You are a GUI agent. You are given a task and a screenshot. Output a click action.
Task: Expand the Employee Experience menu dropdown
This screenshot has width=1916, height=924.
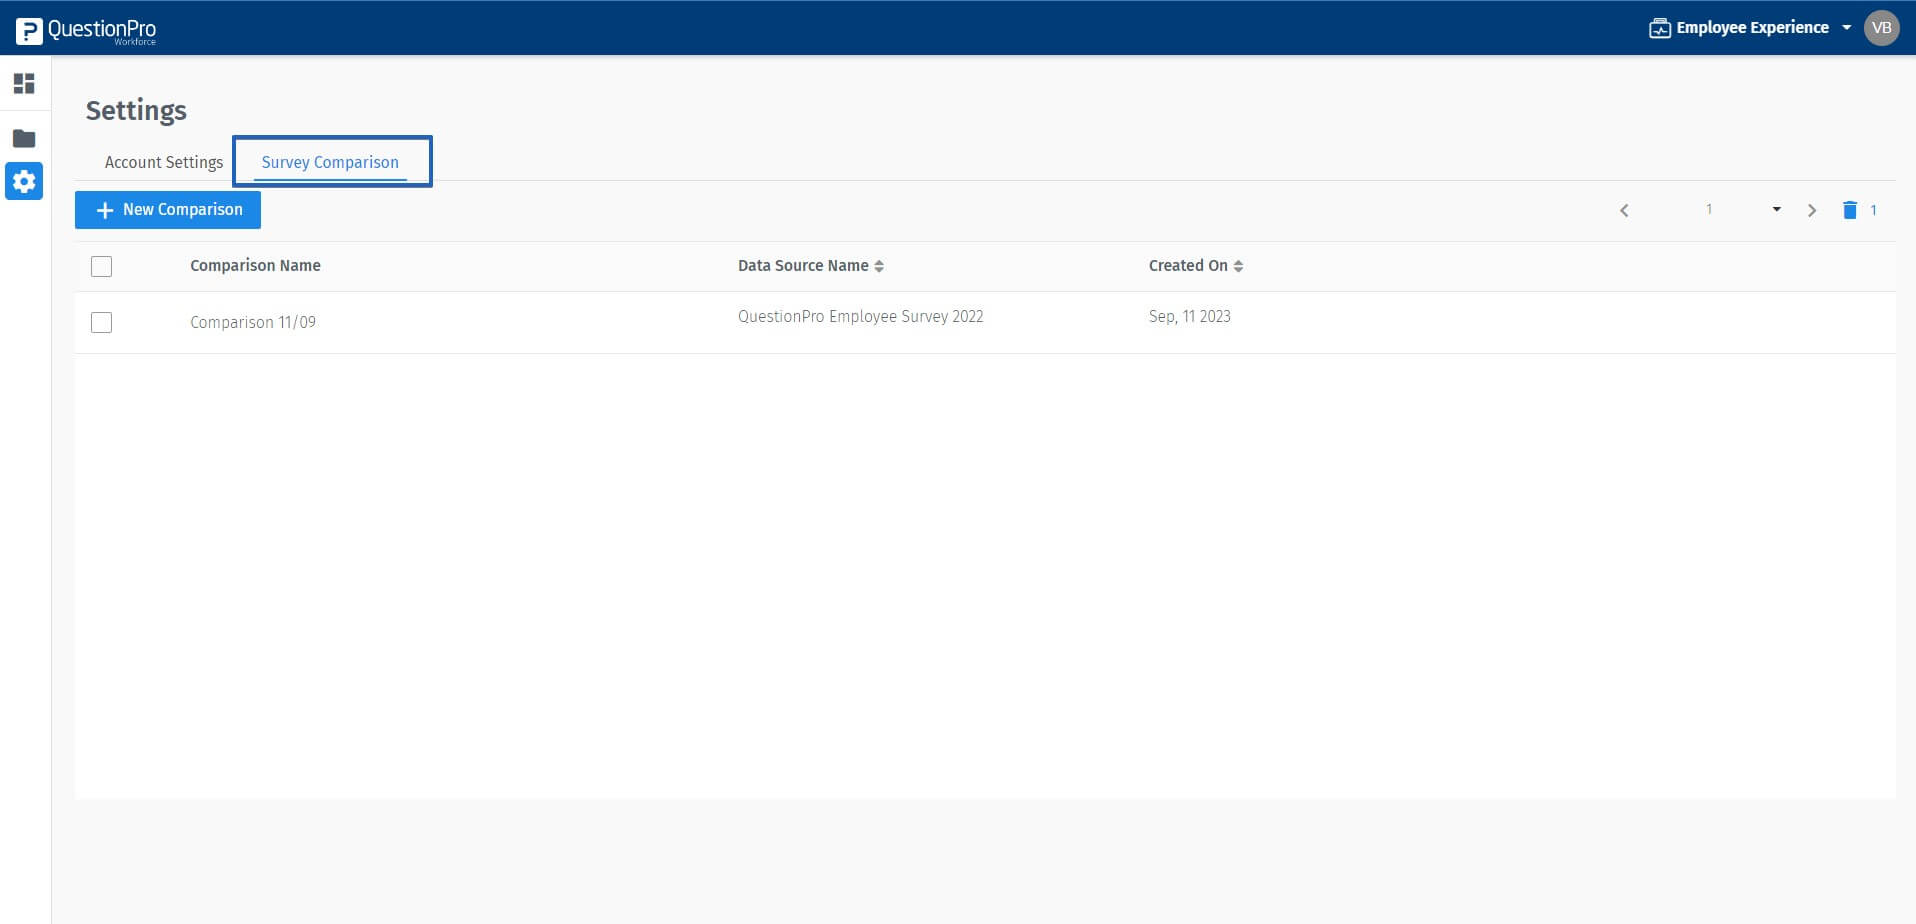pos(1846,28)
